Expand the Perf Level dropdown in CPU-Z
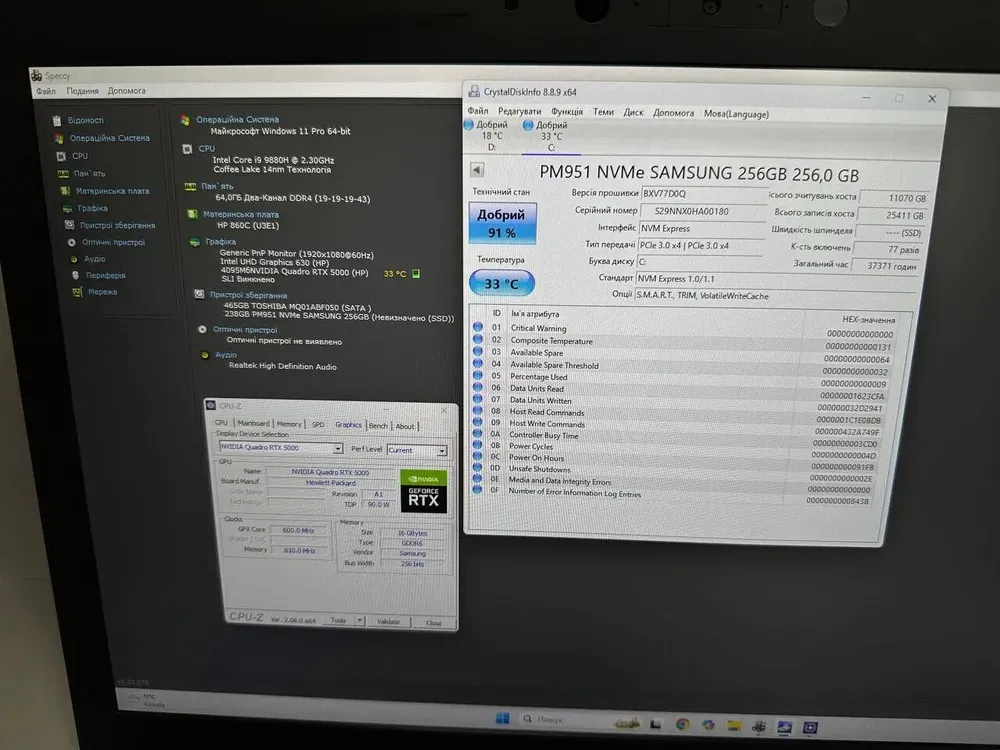The width and height of the screenshot is (1000, 750). (x=441, y=451)
